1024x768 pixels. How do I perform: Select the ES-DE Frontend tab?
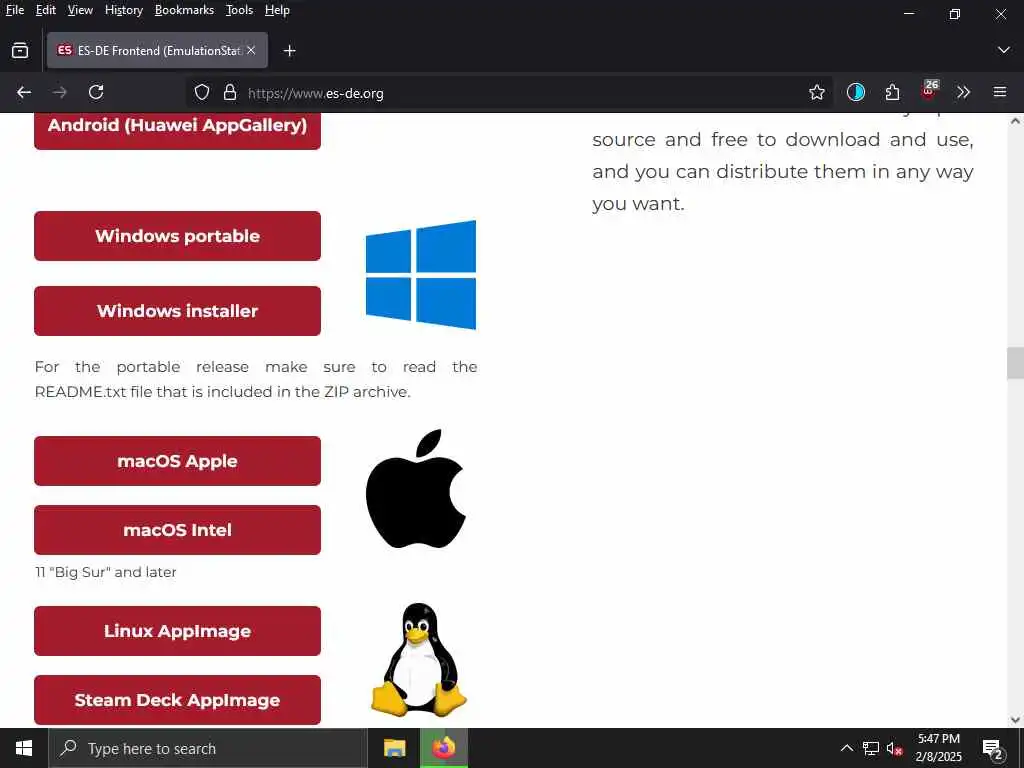(157, 50)
